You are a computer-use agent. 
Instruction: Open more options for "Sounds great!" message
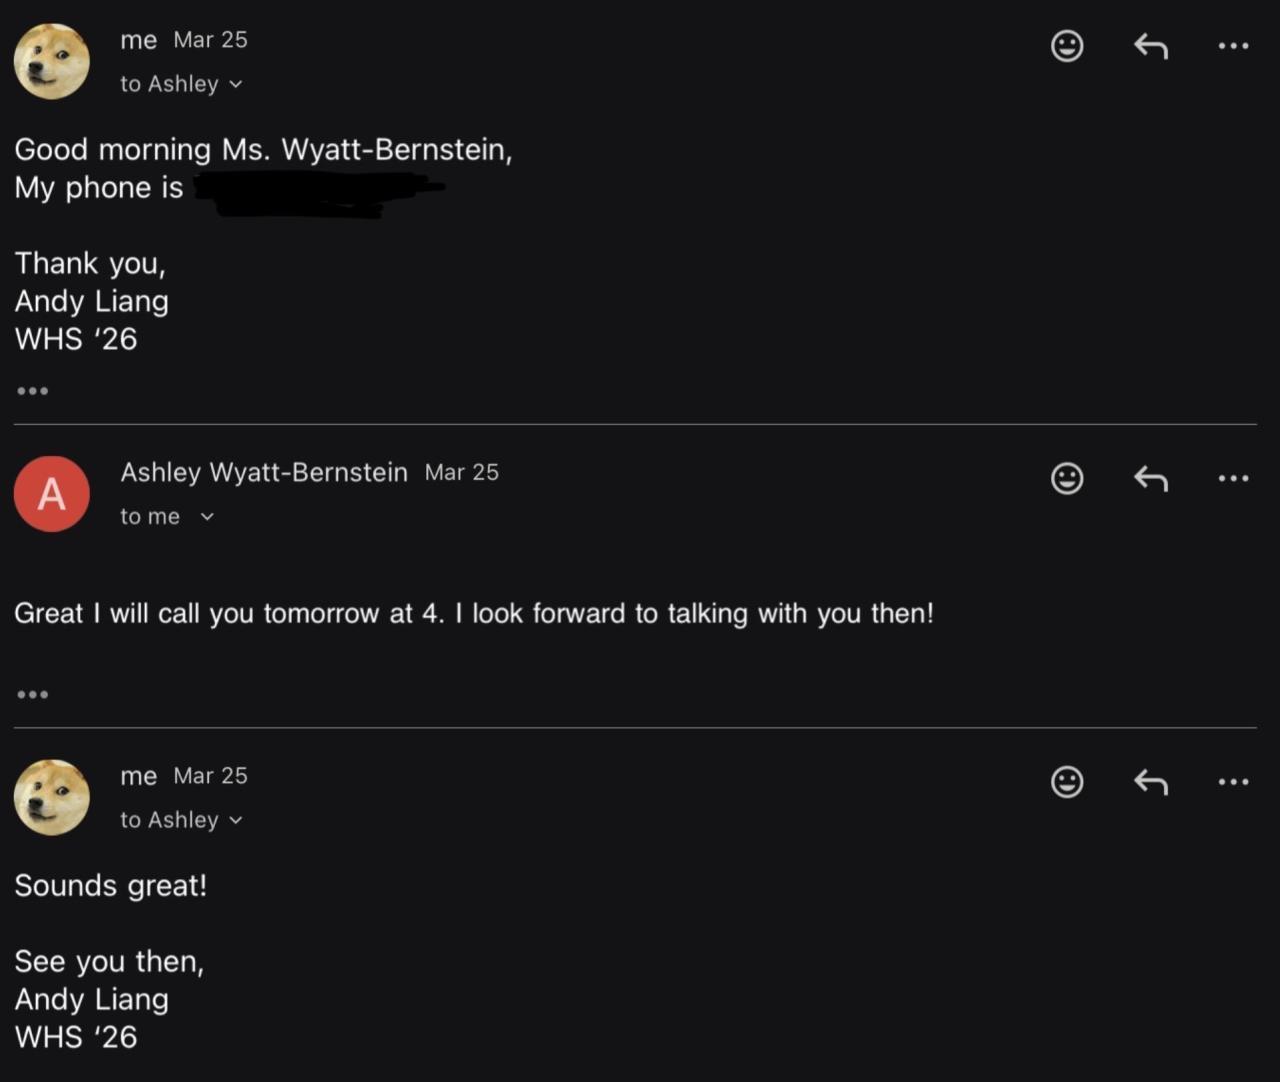[1233, 781]
